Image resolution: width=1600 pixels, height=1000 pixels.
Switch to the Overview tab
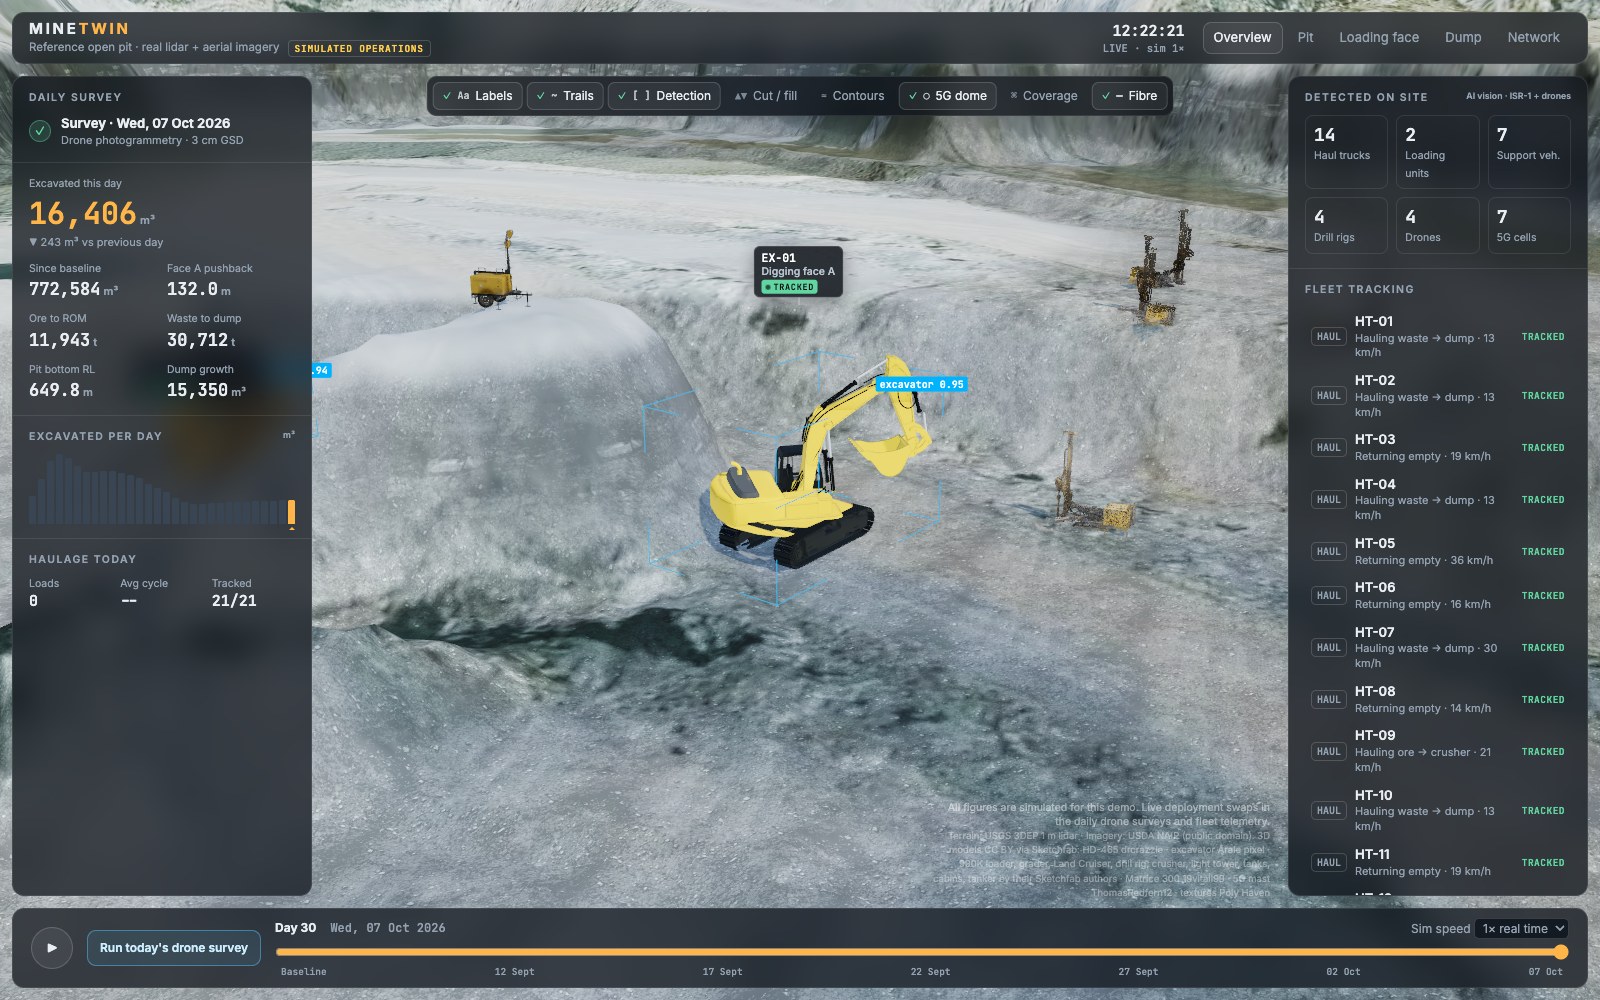[x=1242, y=38]
